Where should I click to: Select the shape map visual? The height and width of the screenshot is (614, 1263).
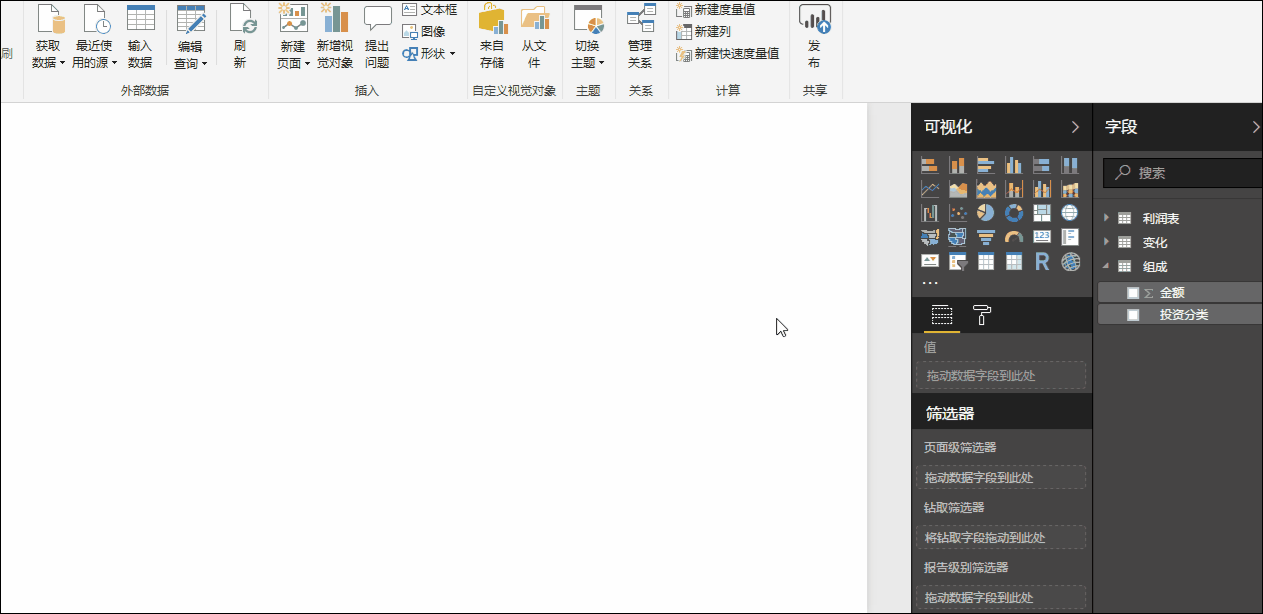(x=958, y=237)
